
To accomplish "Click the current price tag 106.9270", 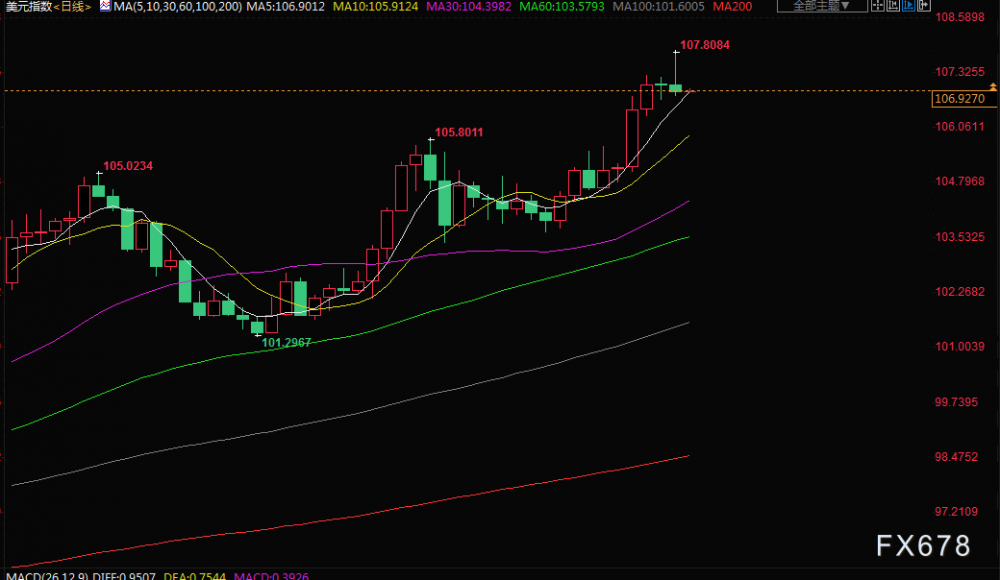I will (x=964, y=99).
